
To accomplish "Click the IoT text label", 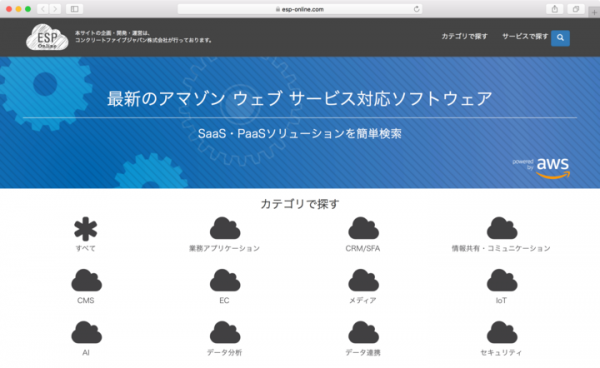I will (x=501, y=300).
